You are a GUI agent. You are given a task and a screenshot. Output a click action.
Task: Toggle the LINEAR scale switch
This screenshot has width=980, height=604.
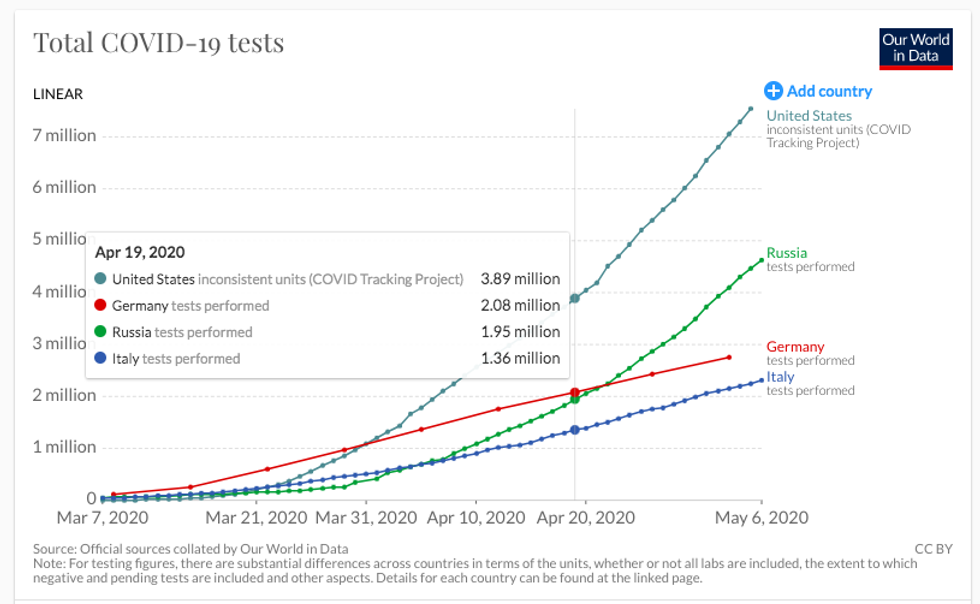coord(58,94)
